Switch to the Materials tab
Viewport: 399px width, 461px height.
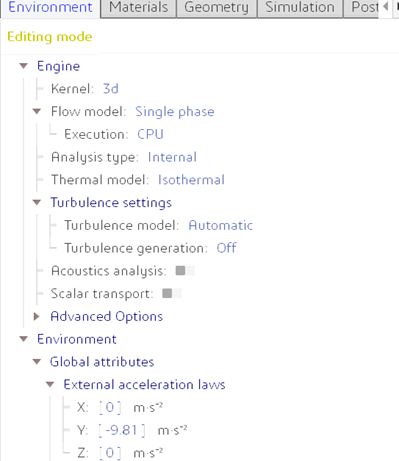coord(138,8)
